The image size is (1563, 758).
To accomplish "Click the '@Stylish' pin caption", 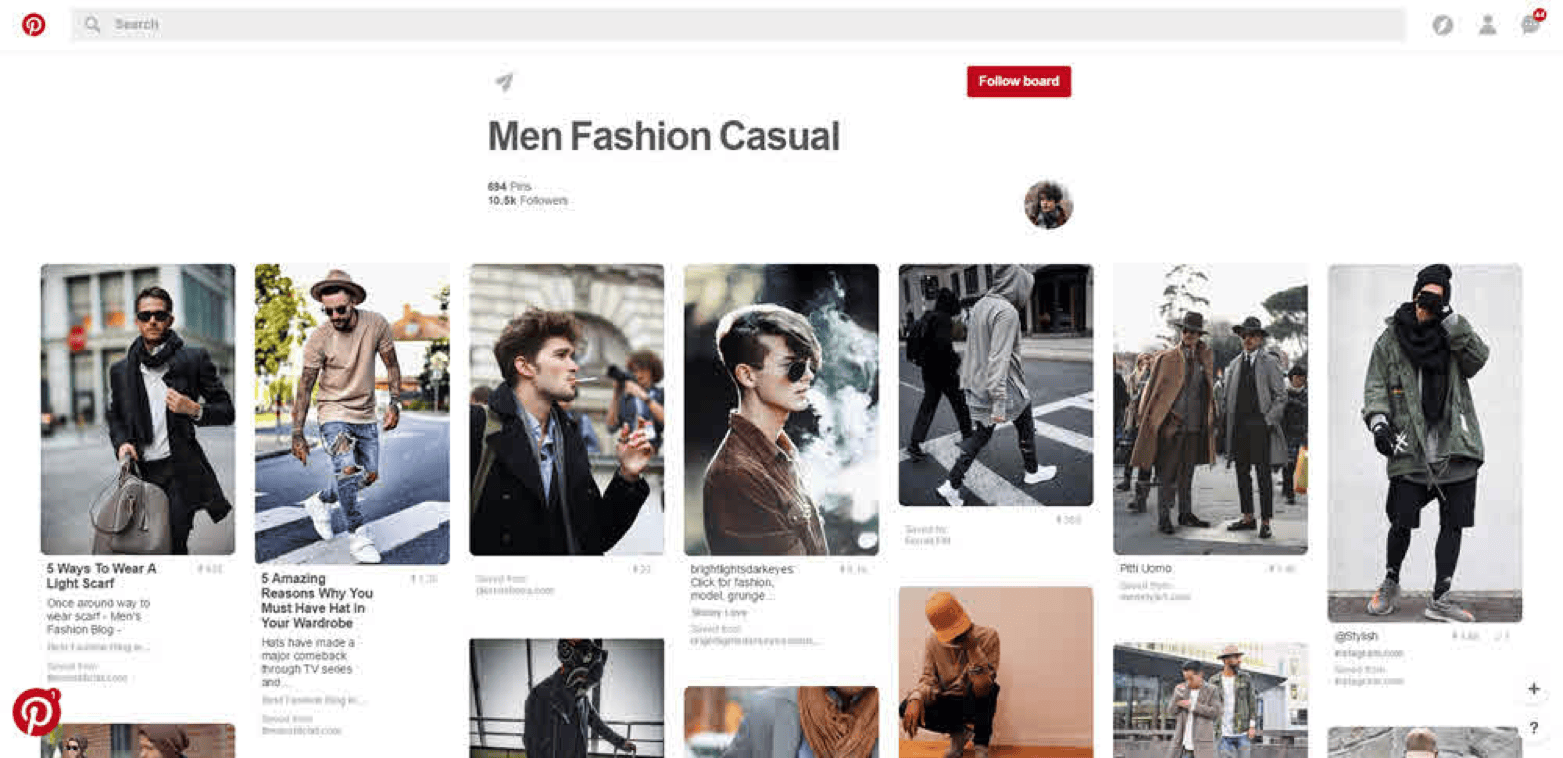I will pos(1355,636).
